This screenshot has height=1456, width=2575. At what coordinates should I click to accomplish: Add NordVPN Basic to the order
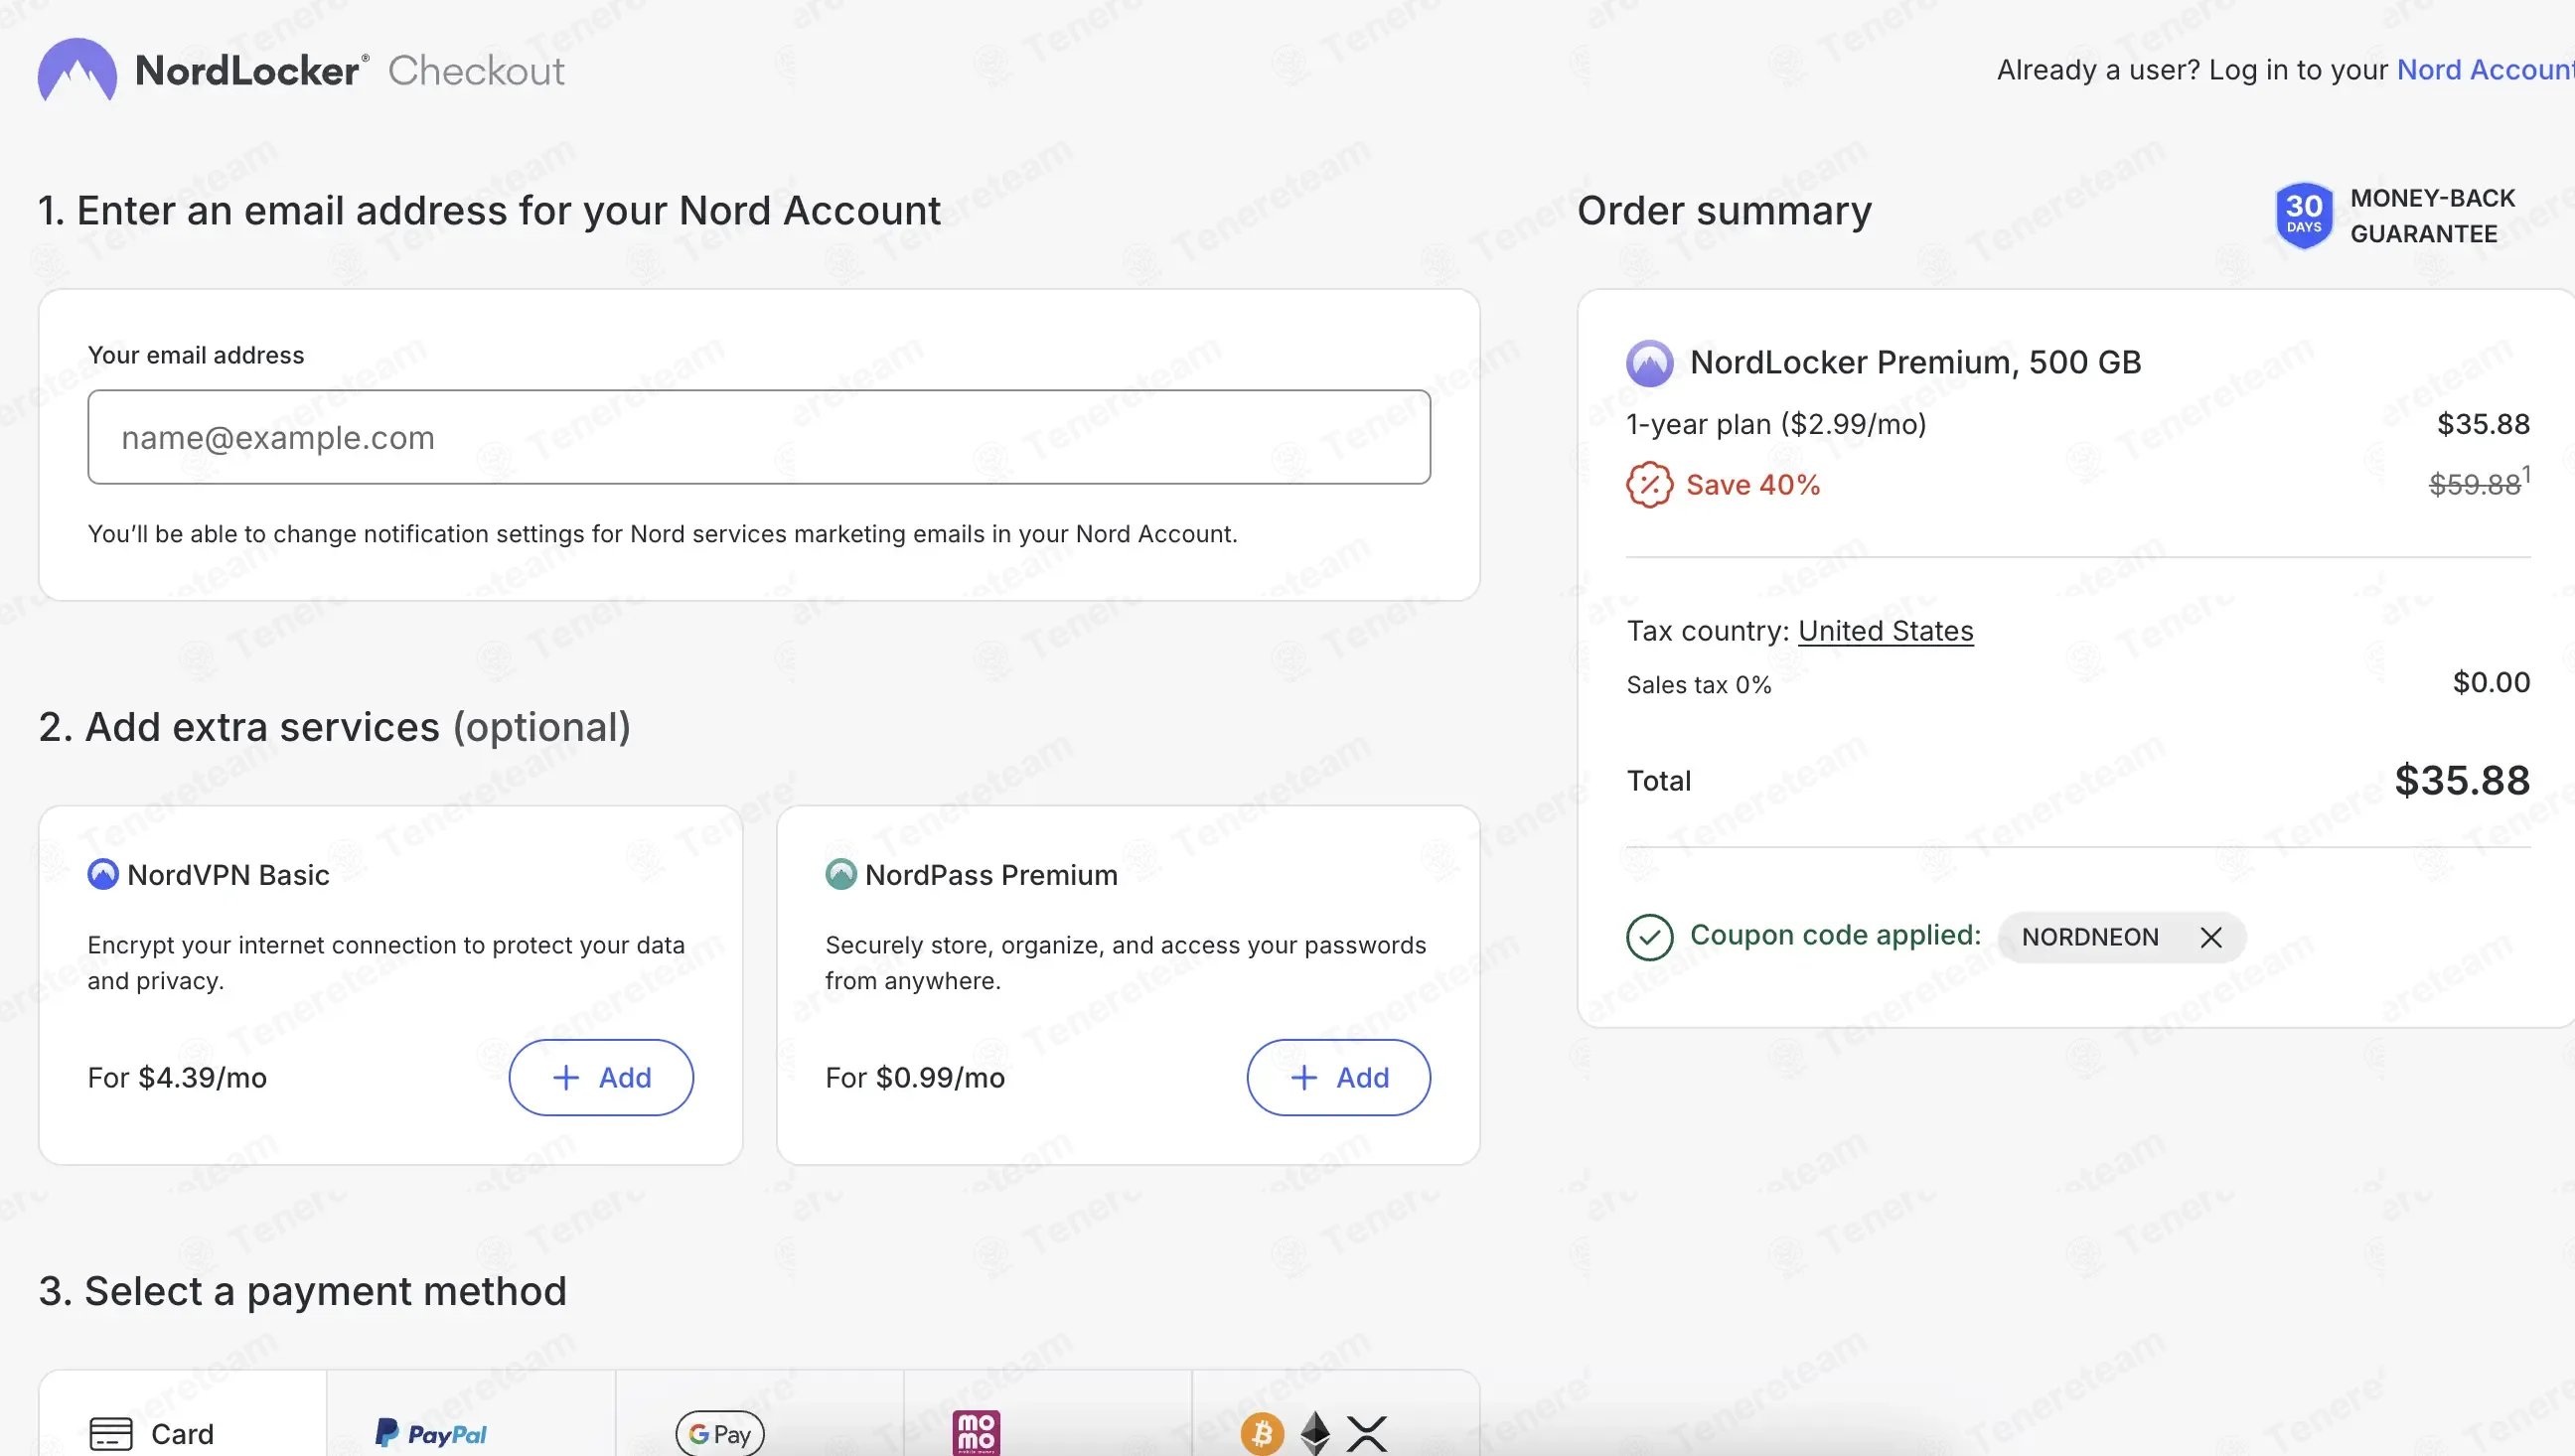pyautogui.click(x=601, y=1078)
